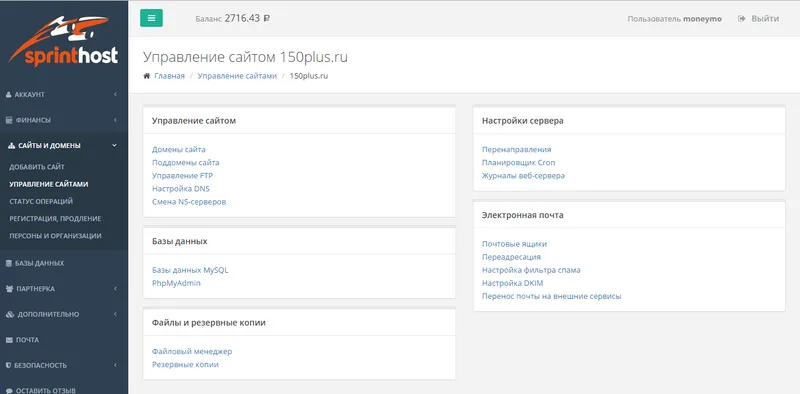Open Перенаправления link
This screenshot has width=800, height=394.
tap(516, 150)
